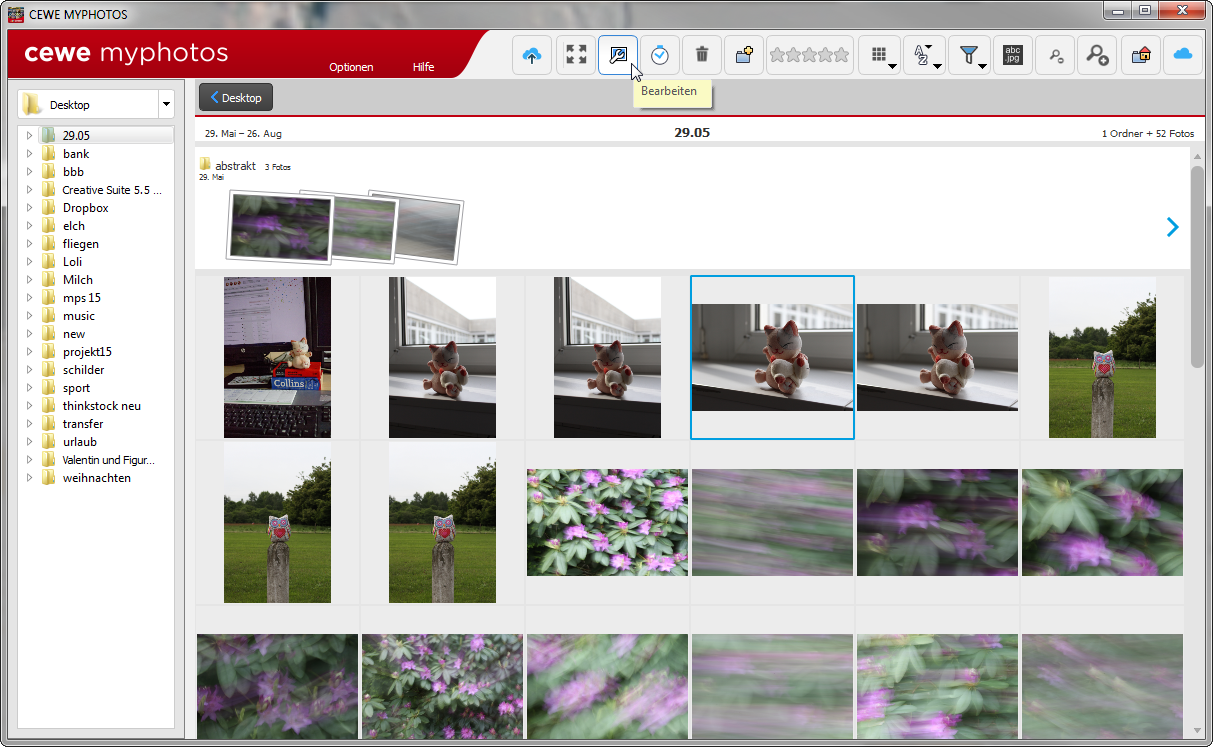Zoom out thumbnails with magnifier-minus icon
The width and height of the screenshot is (1213, 747).
tap(1055, 55)
